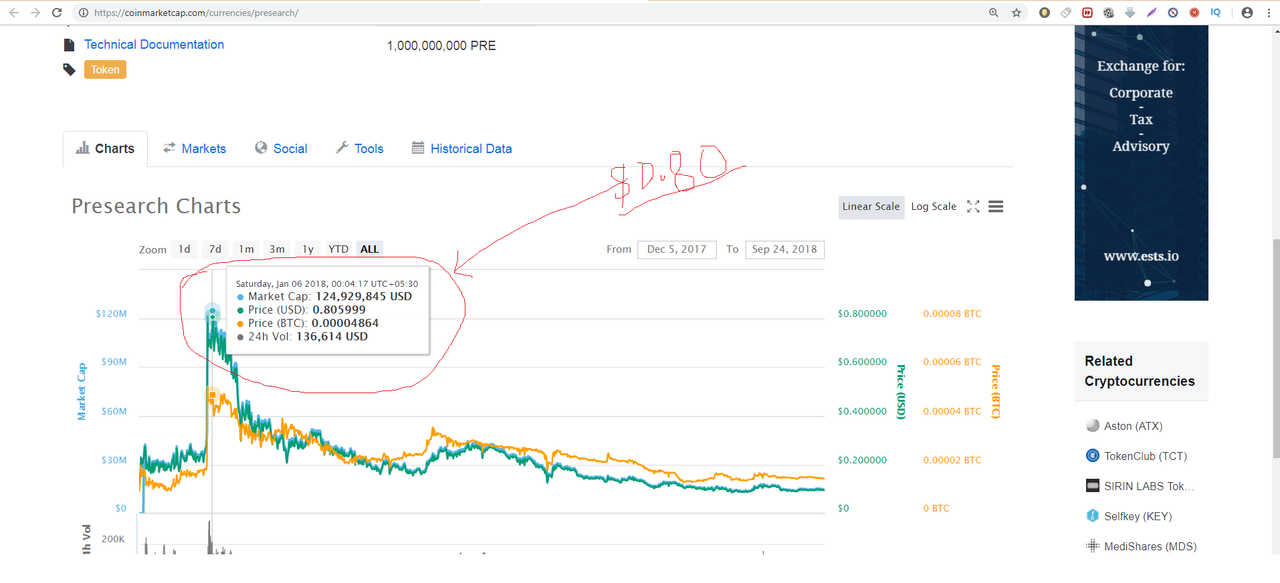
Task: Open the price tag extension
Action: (1066, 13)
